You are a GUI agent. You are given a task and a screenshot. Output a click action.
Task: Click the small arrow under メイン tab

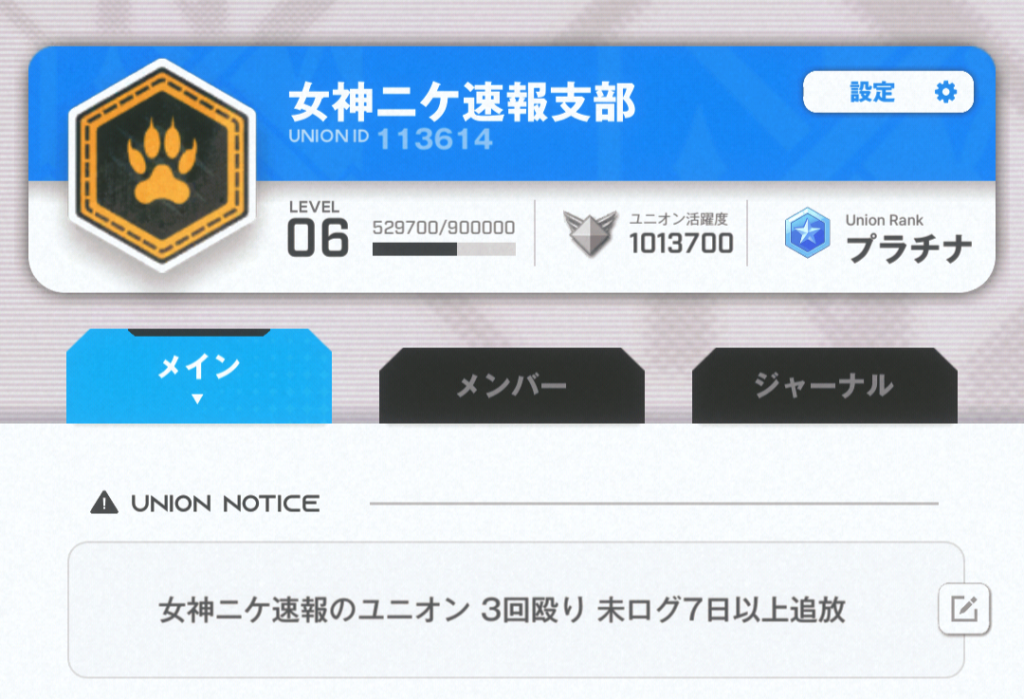click(x=197, y=398)
